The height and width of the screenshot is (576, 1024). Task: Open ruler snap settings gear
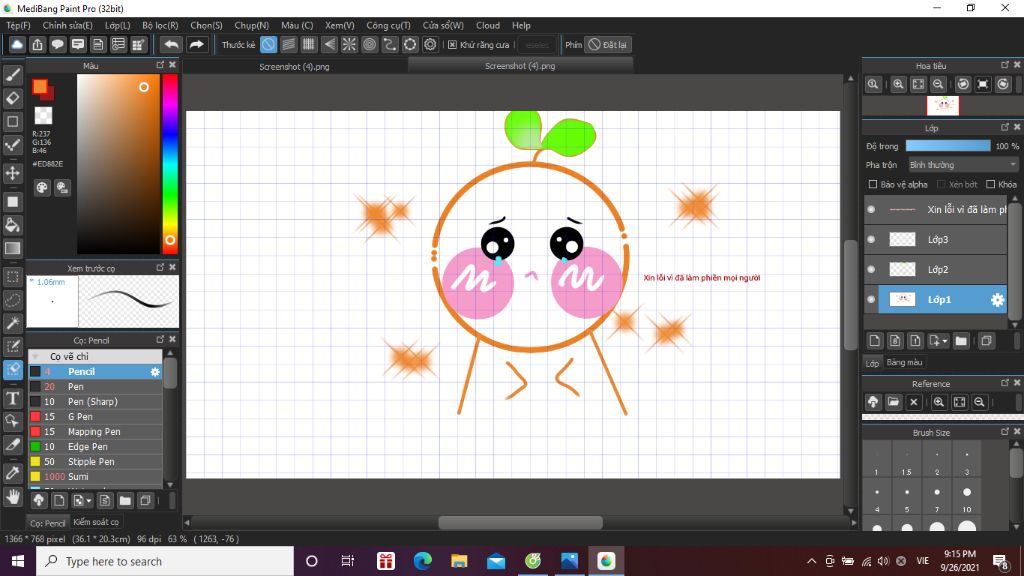[x=430, y=44]
